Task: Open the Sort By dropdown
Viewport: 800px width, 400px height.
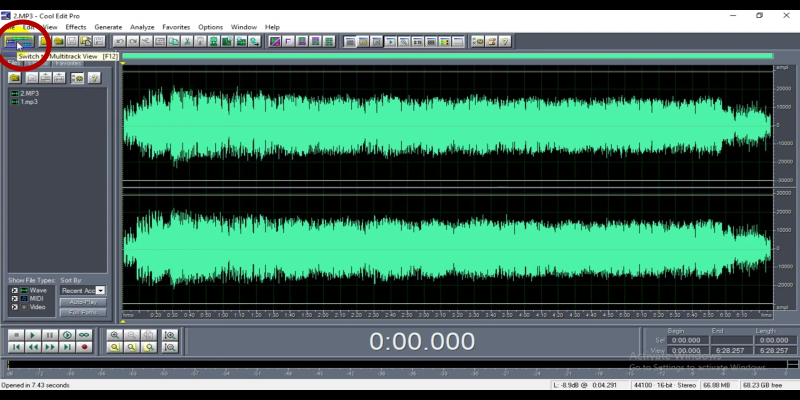Action: [100, 290]
